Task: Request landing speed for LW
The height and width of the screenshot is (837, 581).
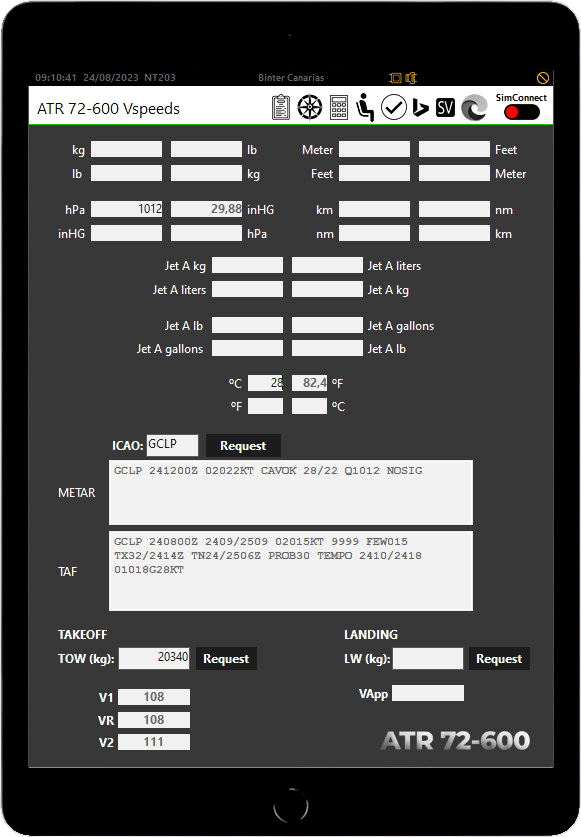Action: pyautogui.click(x=499, y=659)
